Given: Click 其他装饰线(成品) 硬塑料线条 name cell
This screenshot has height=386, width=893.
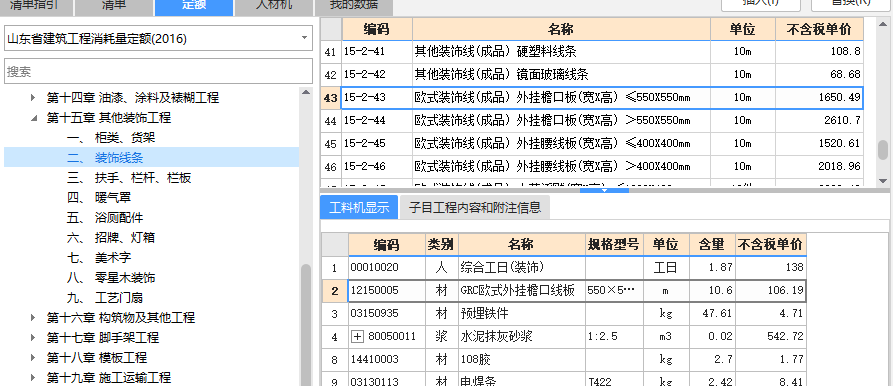Looking at the screenshot, I should tap(562, 52).
